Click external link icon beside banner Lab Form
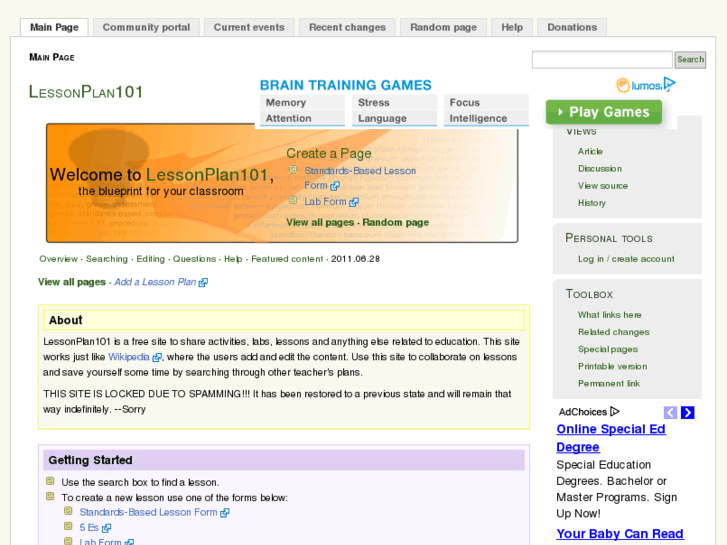The image size is (727, 545). click(x=354, y=202)
